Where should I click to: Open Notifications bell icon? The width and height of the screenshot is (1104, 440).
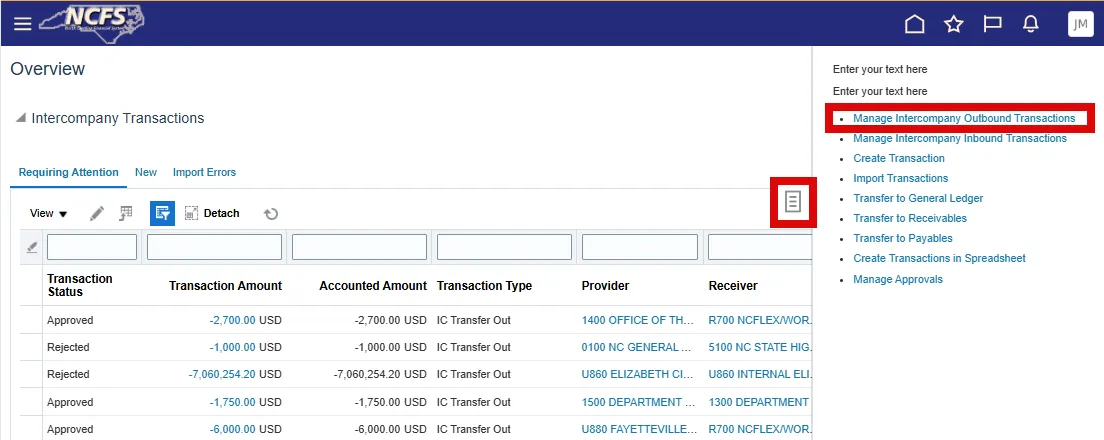[1030, 24]
